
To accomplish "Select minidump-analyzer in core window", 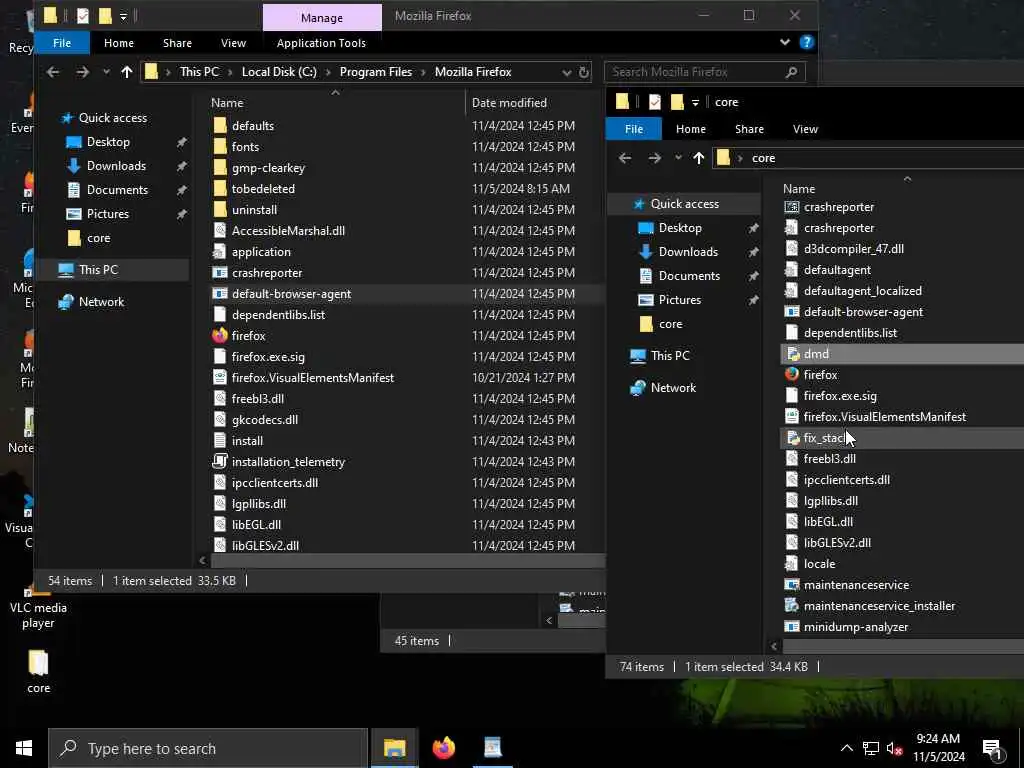I will [856, 627].
